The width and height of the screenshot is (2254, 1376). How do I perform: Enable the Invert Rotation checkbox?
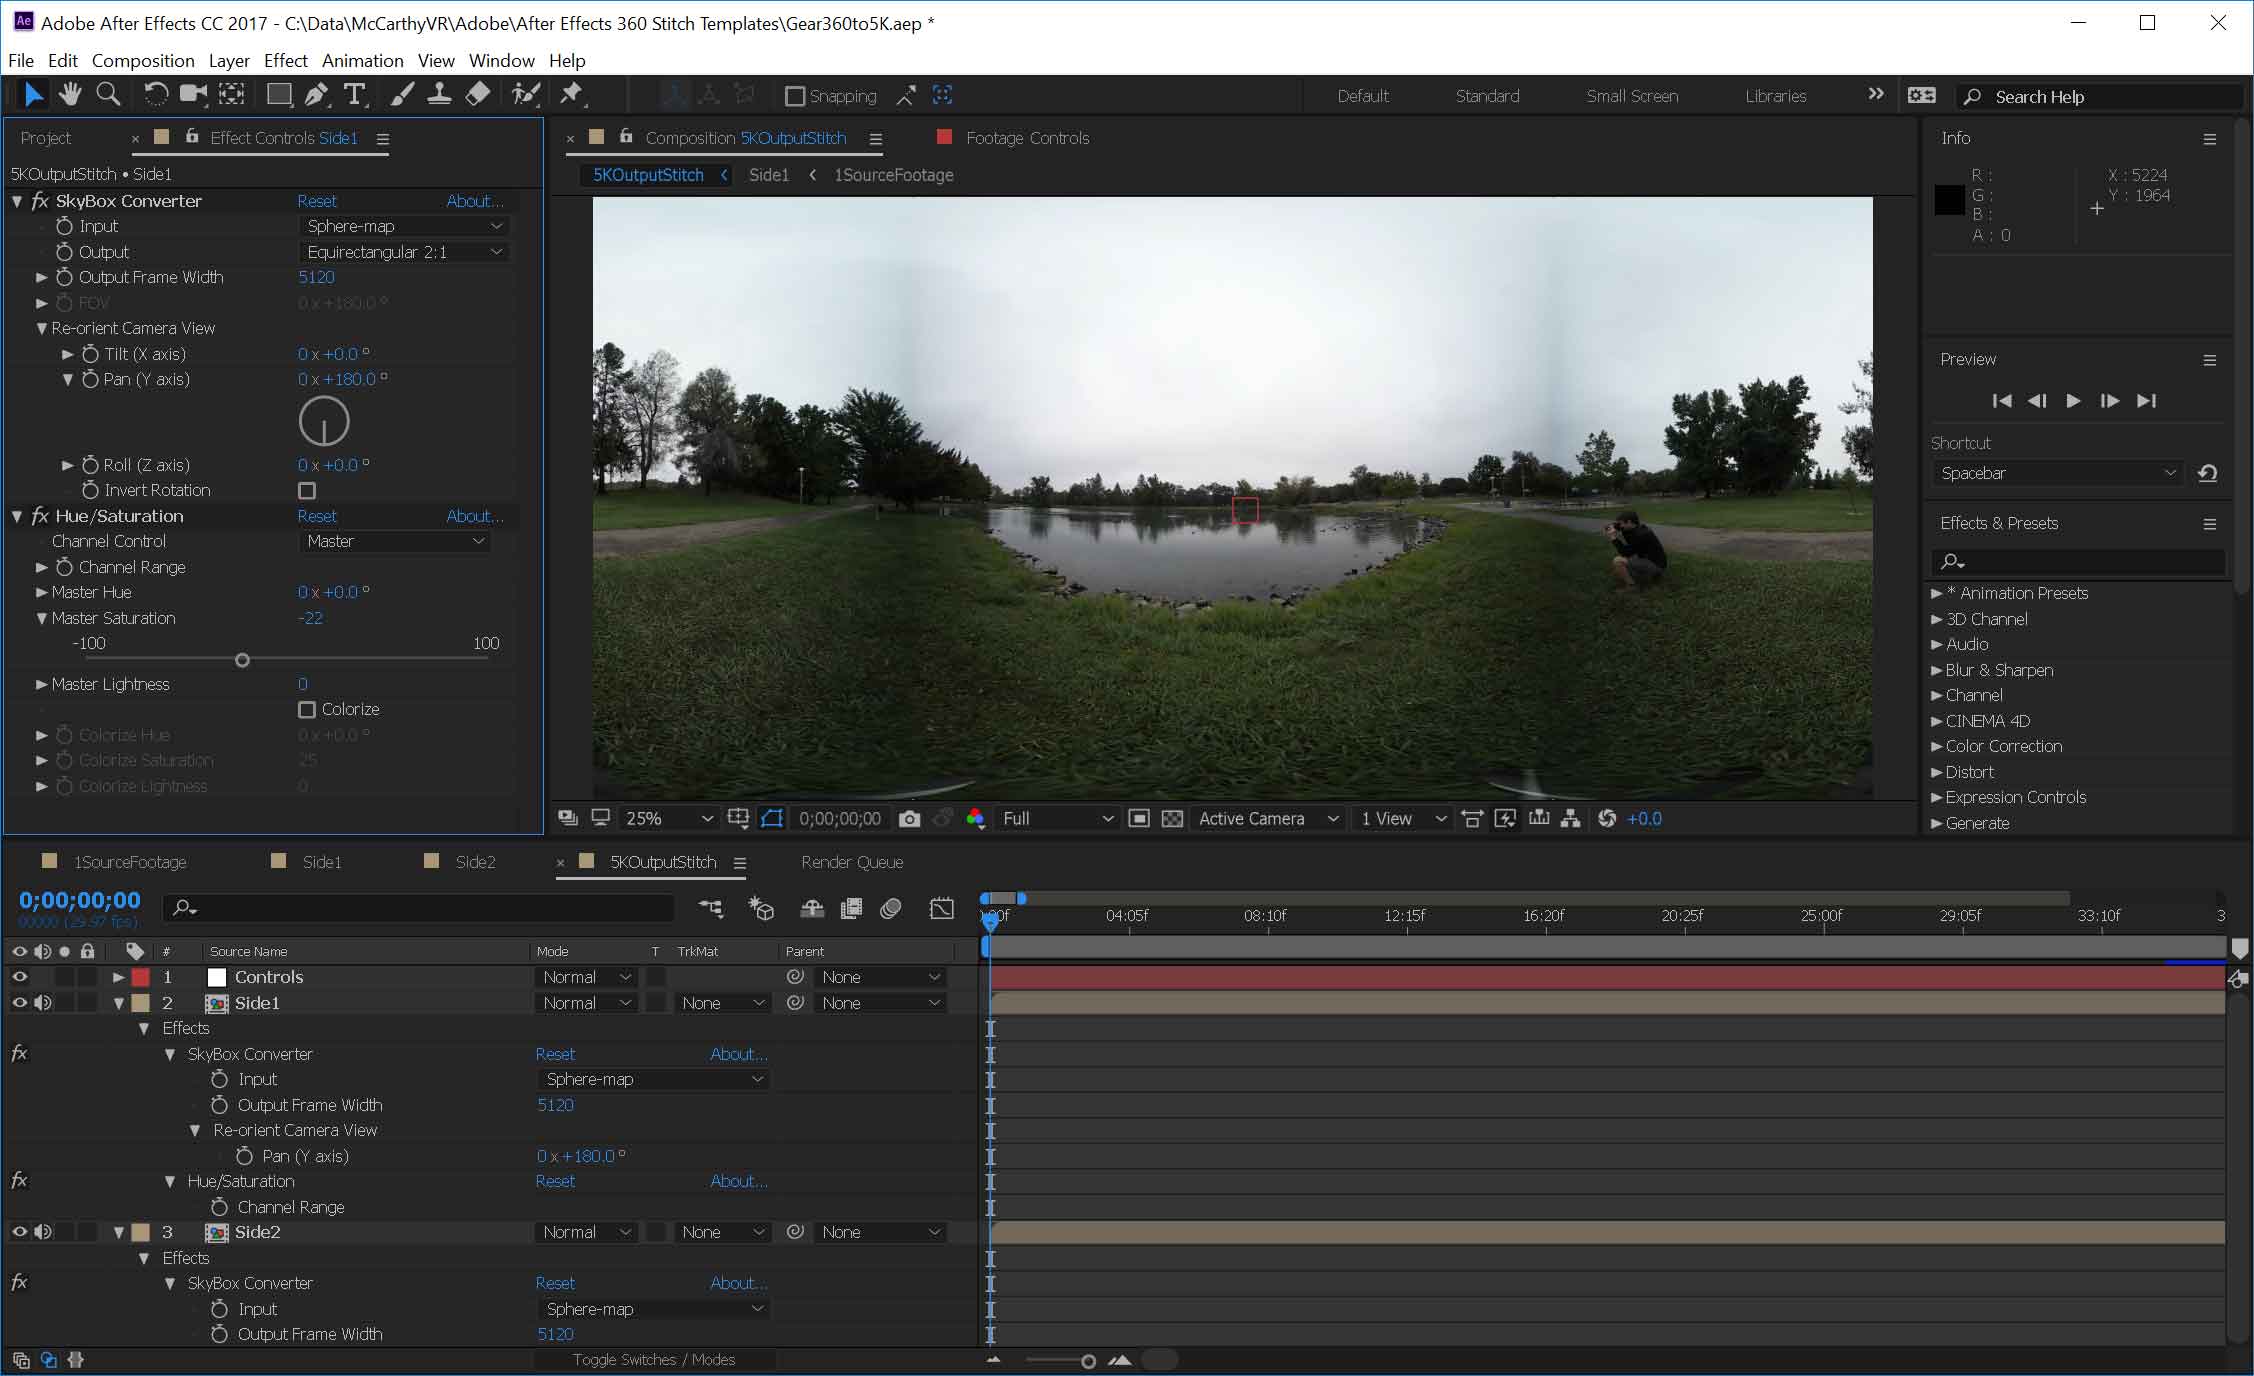click(307, 491)
